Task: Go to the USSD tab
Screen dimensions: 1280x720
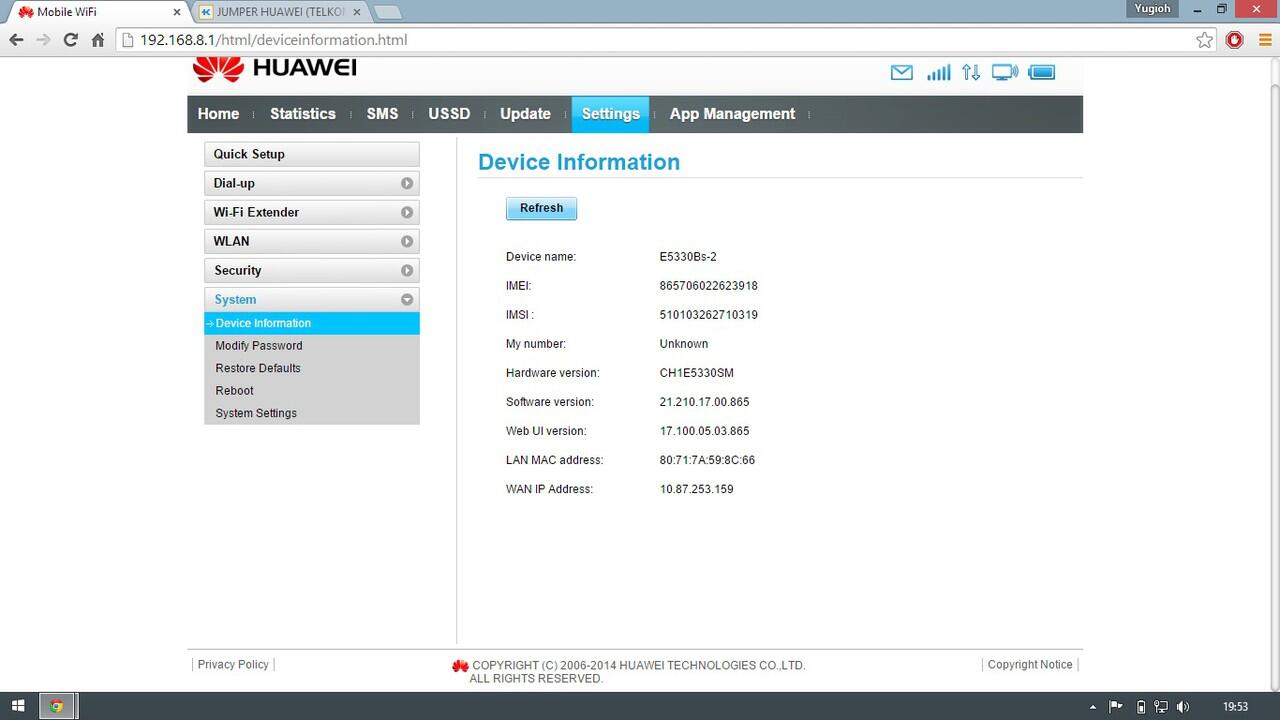Action: point(449,114)
